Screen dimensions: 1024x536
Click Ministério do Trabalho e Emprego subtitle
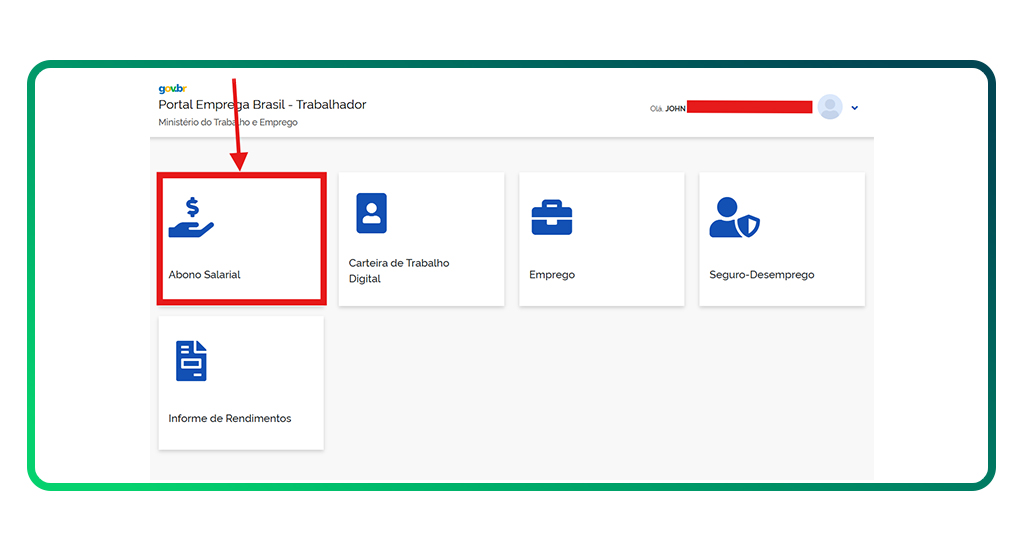pos(228,123)
